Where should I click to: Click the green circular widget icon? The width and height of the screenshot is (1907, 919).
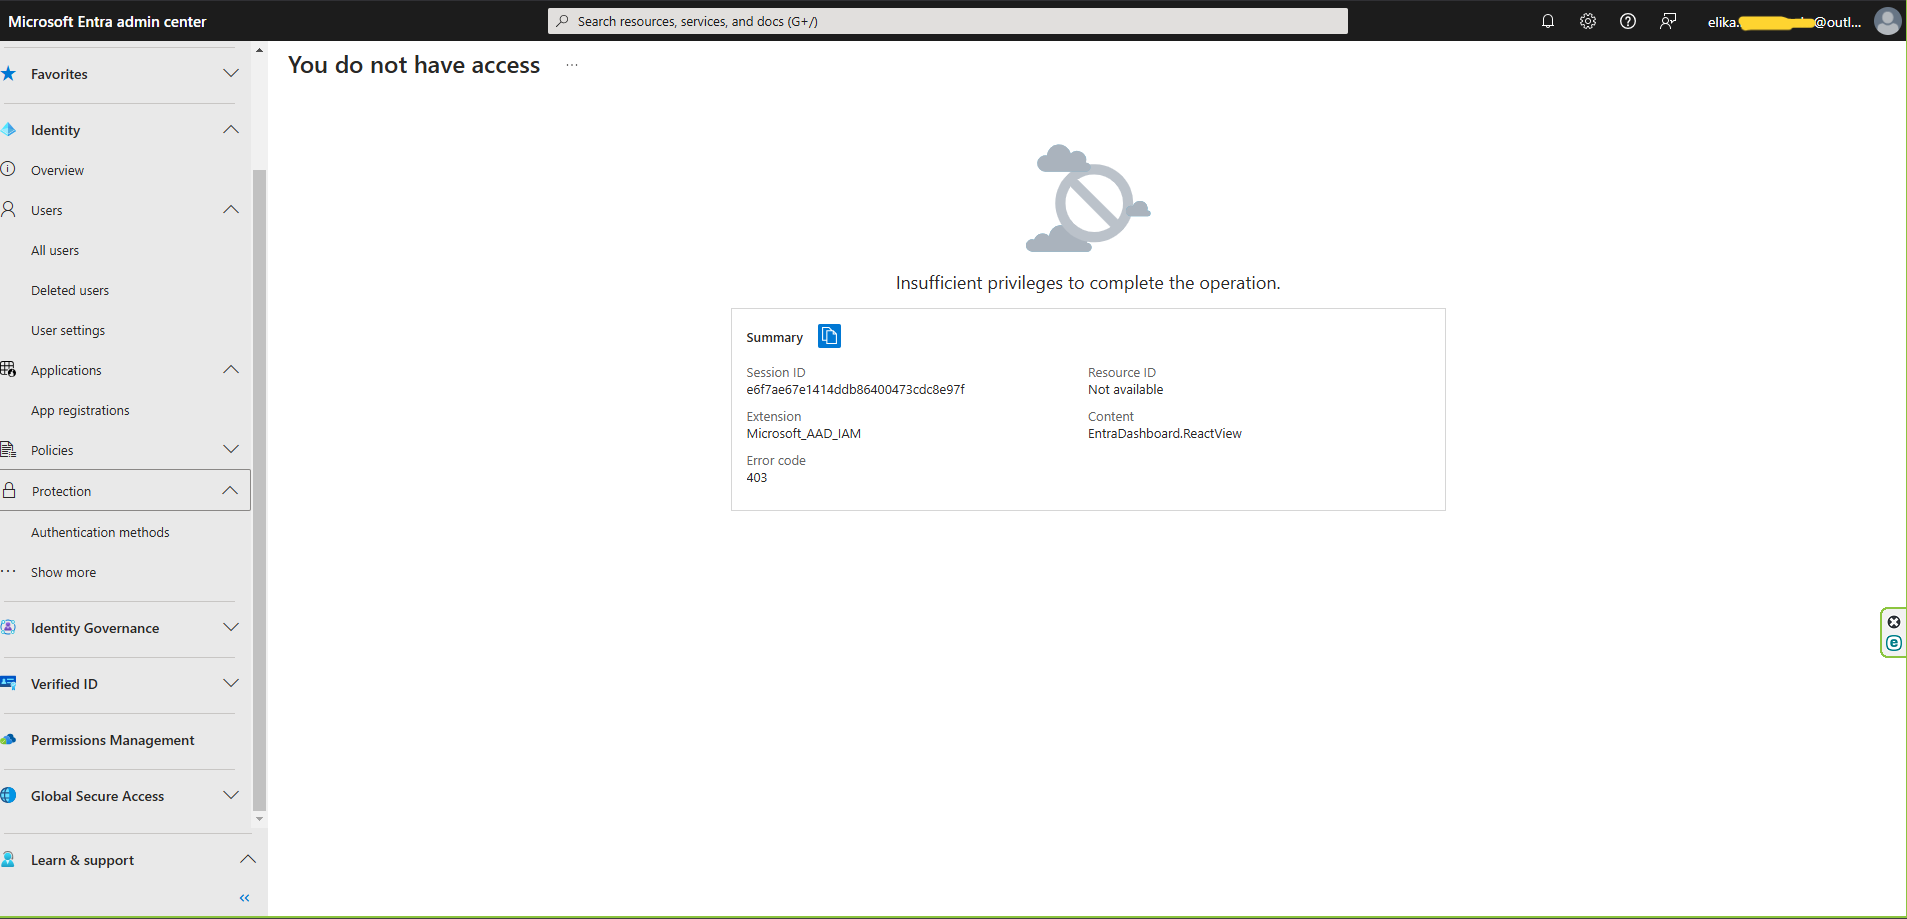coord(1894,643)
